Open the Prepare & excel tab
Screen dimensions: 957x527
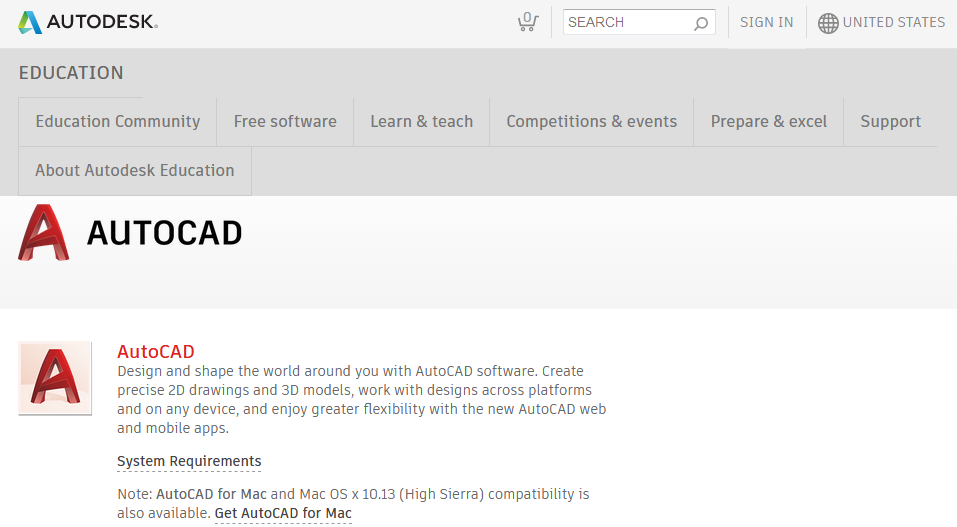[768, 122]
